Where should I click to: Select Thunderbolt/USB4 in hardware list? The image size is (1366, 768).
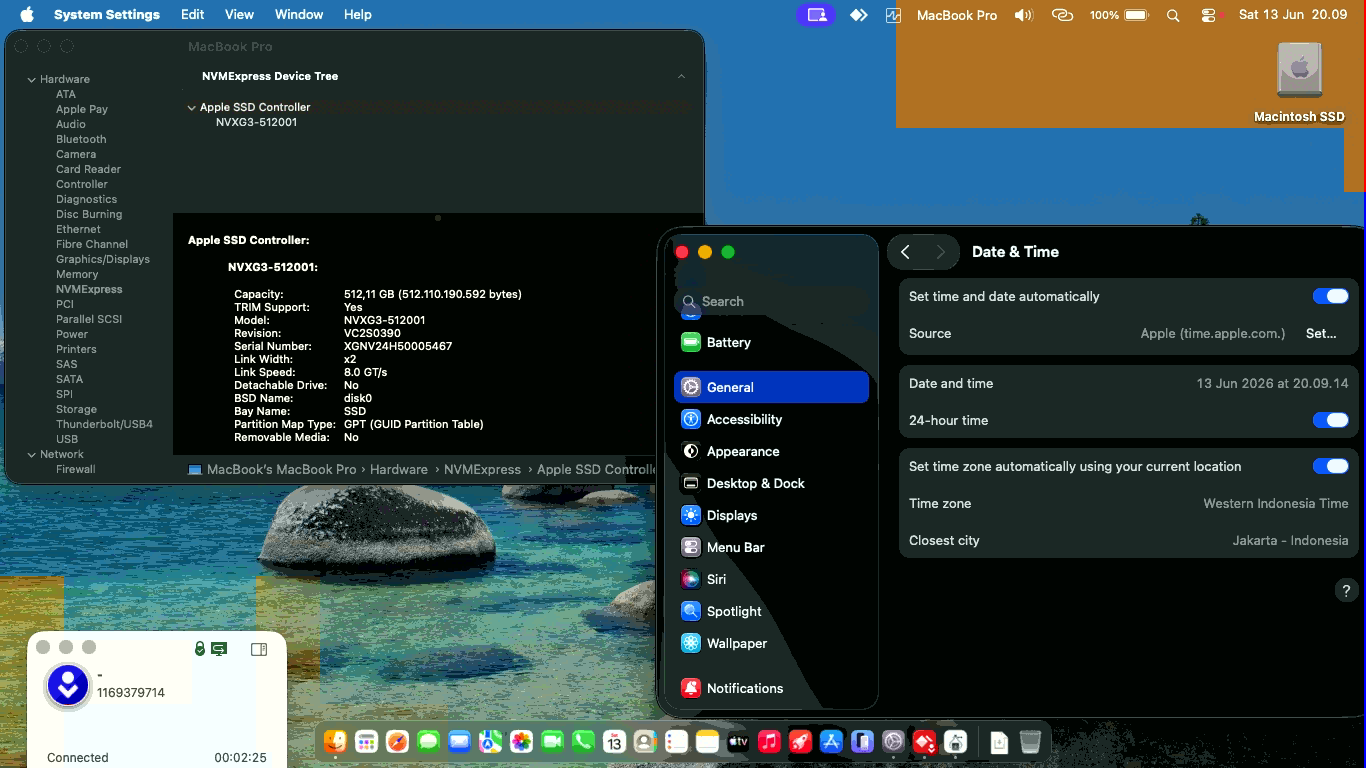(x=104, y=424)
